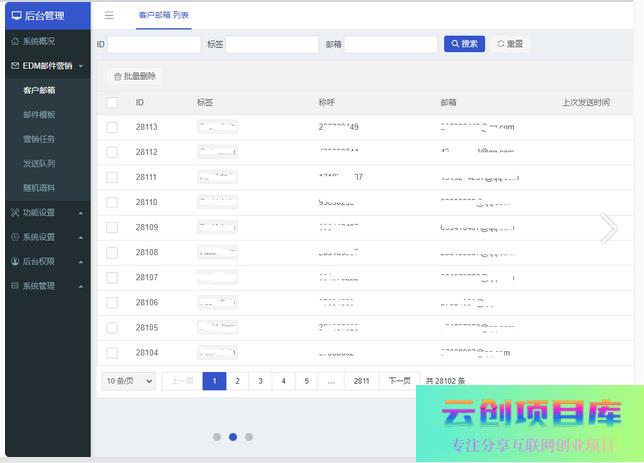Check the checkbox for row 28109
The width and height of the screenshot is (644, 463).
tap(112, 227)
